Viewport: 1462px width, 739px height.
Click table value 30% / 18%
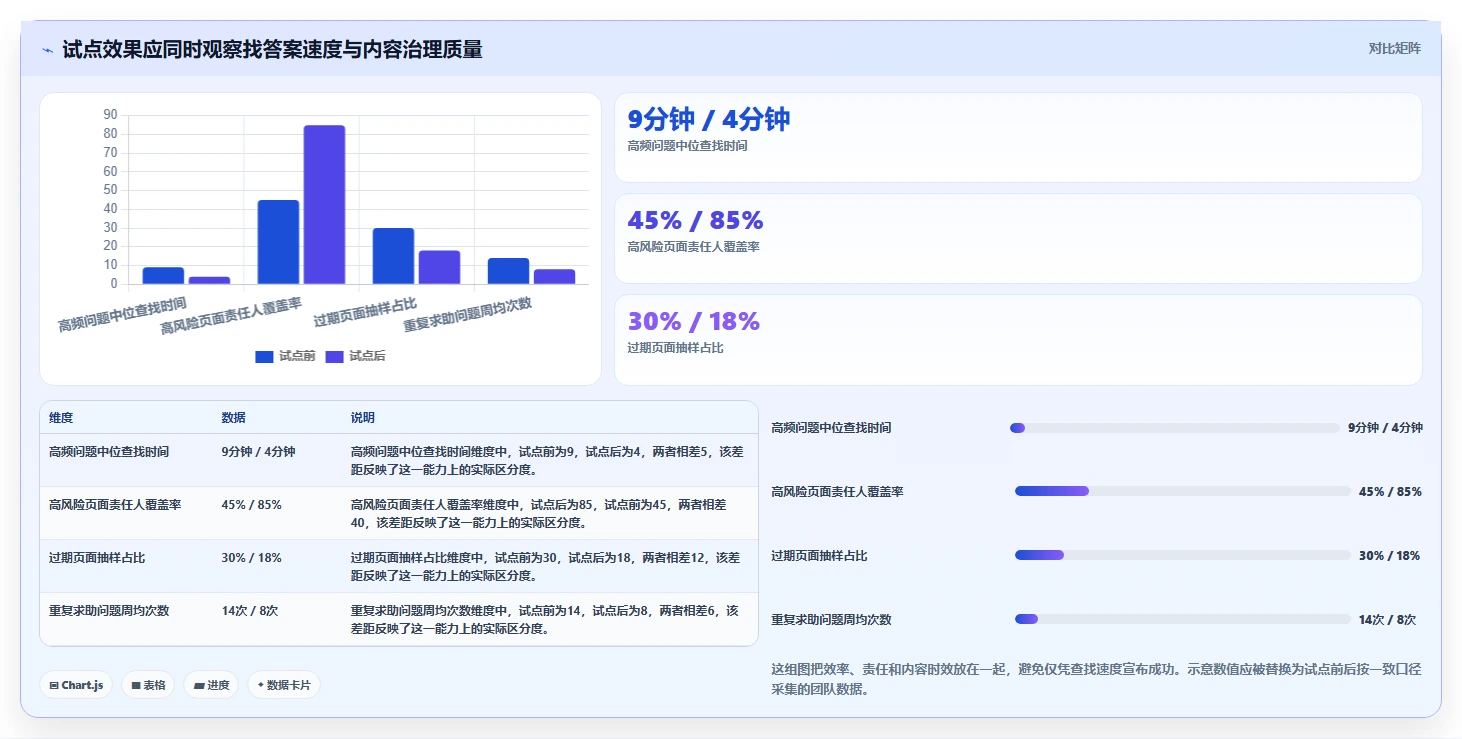[251, 558]
